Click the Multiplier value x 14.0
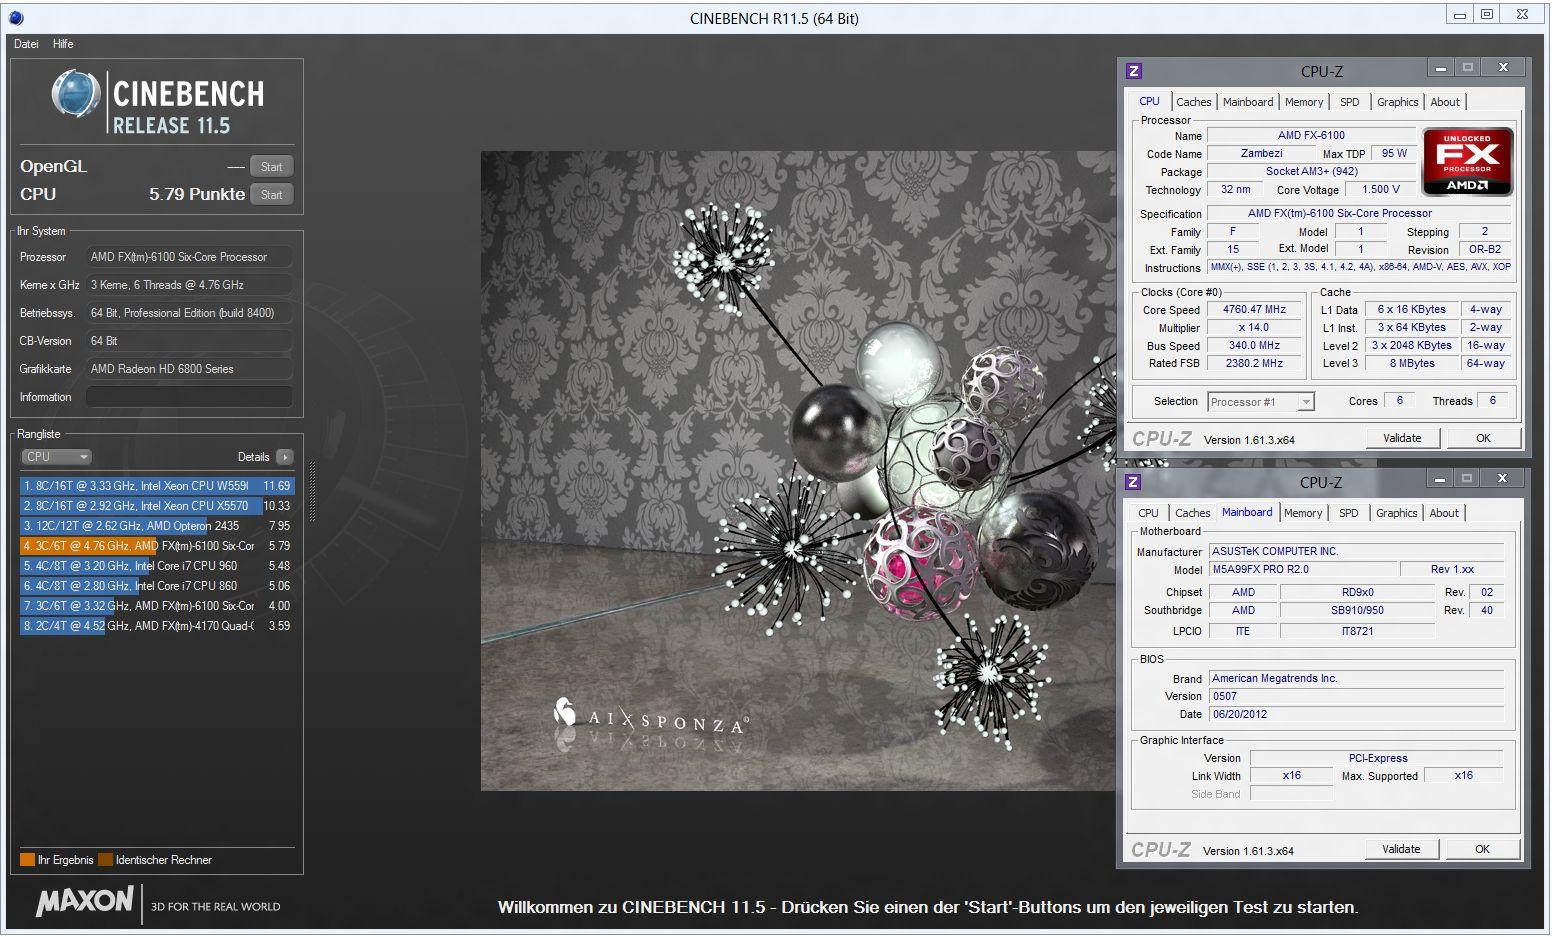Image resolution: width=1552 pixels, height=937 pixels. (1254, 328)
